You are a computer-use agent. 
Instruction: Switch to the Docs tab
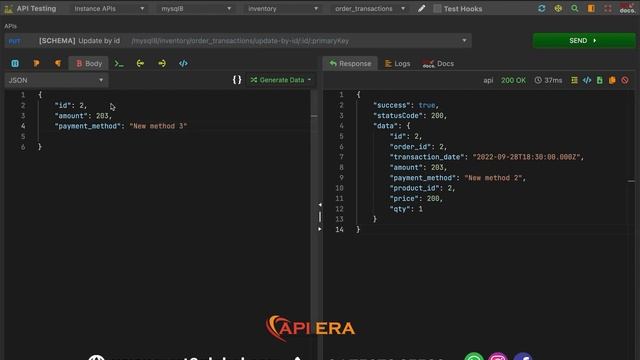pos(438,64)
